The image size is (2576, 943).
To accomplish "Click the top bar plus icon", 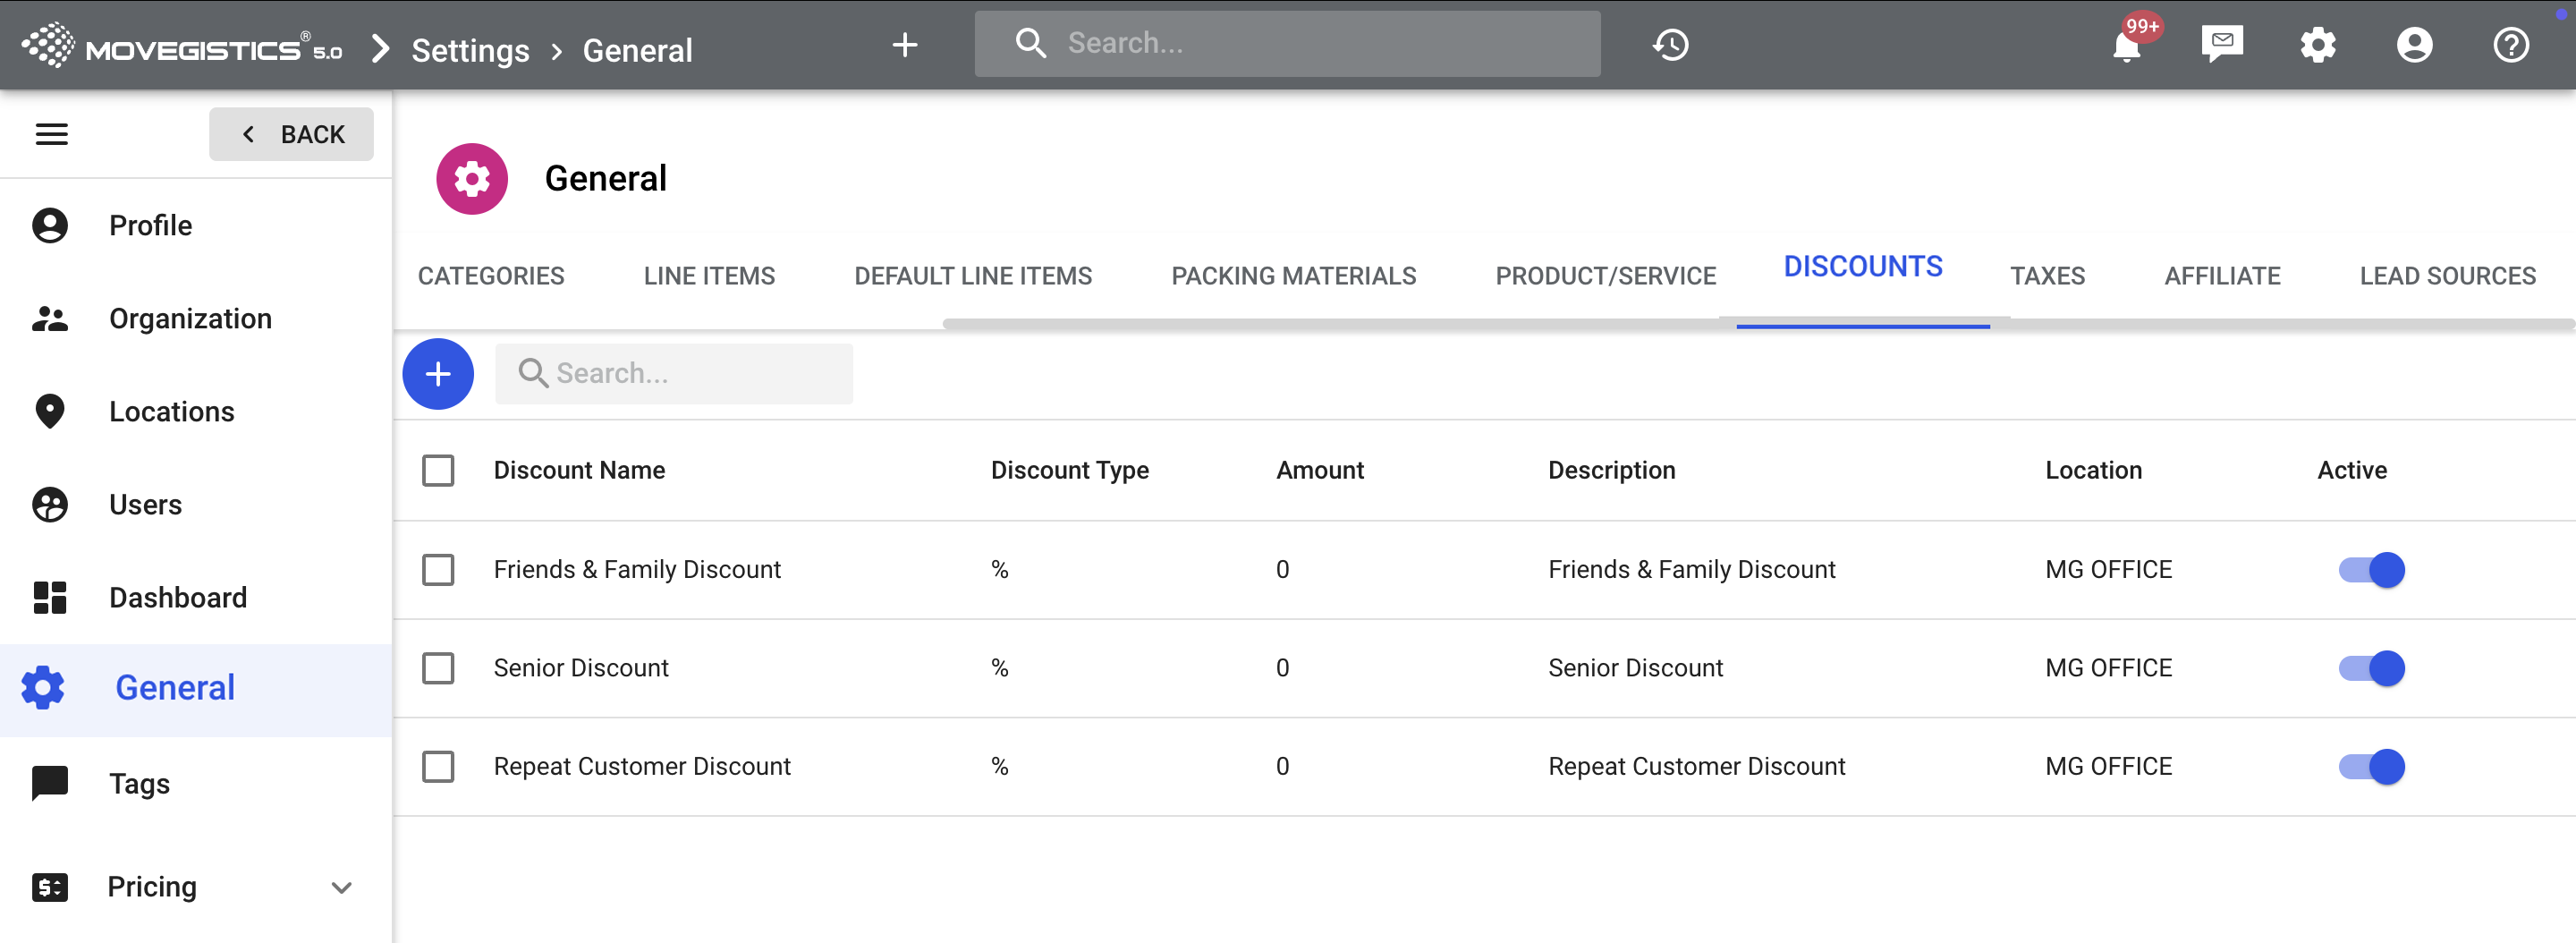I will (904, 45).
